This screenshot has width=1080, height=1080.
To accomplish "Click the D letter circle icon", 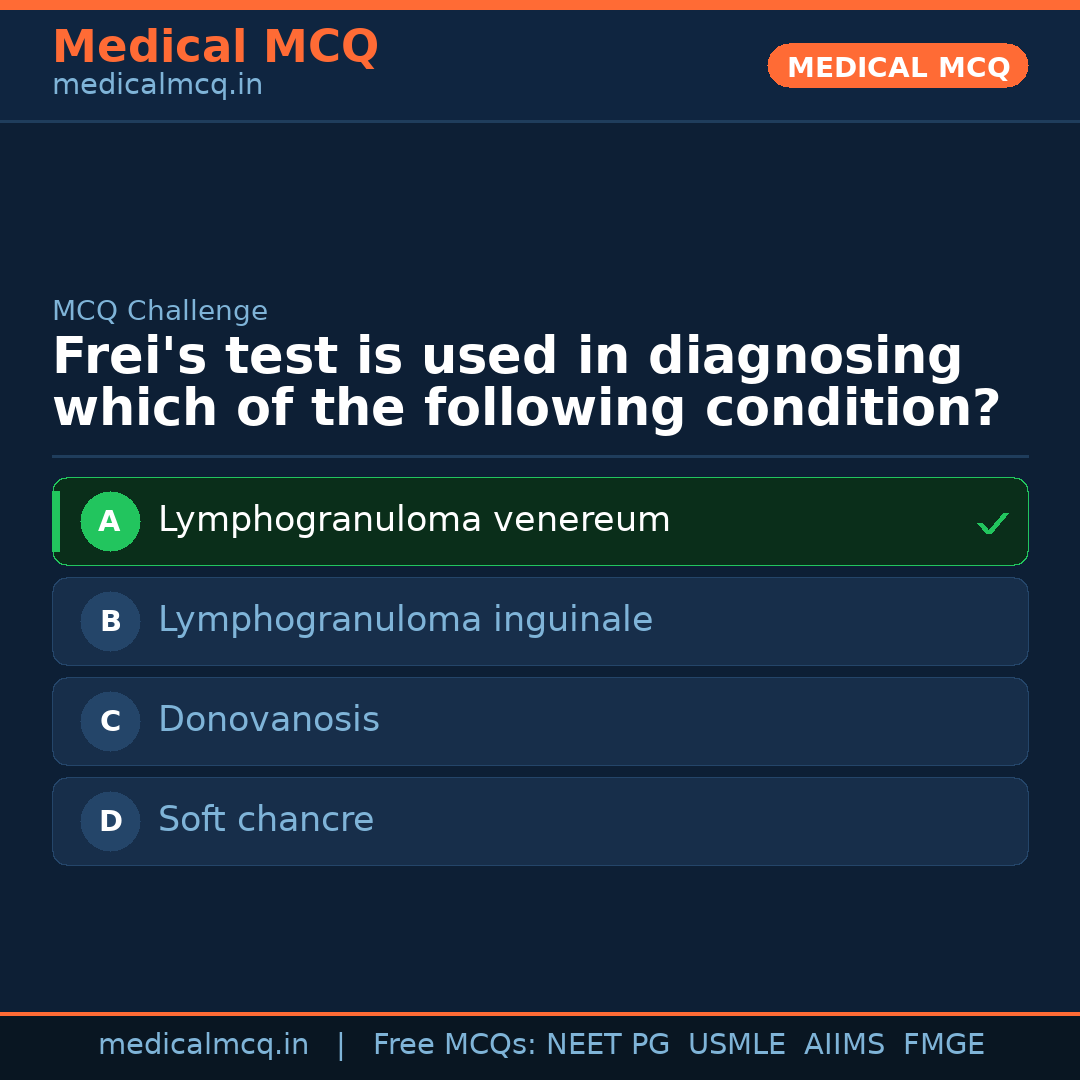I will [110, 821].
